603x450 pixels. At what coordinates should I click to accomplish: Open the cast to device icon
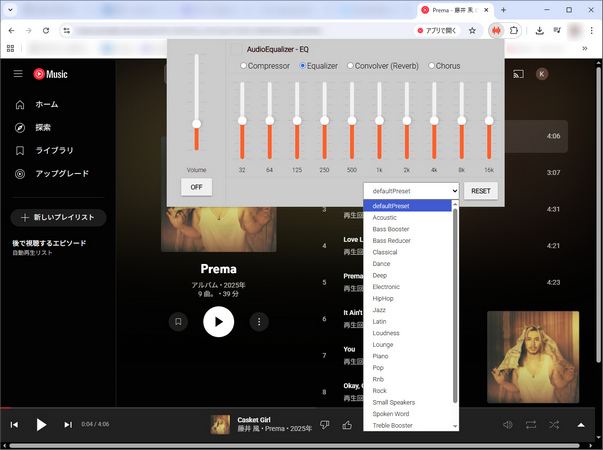pos(518,74)
